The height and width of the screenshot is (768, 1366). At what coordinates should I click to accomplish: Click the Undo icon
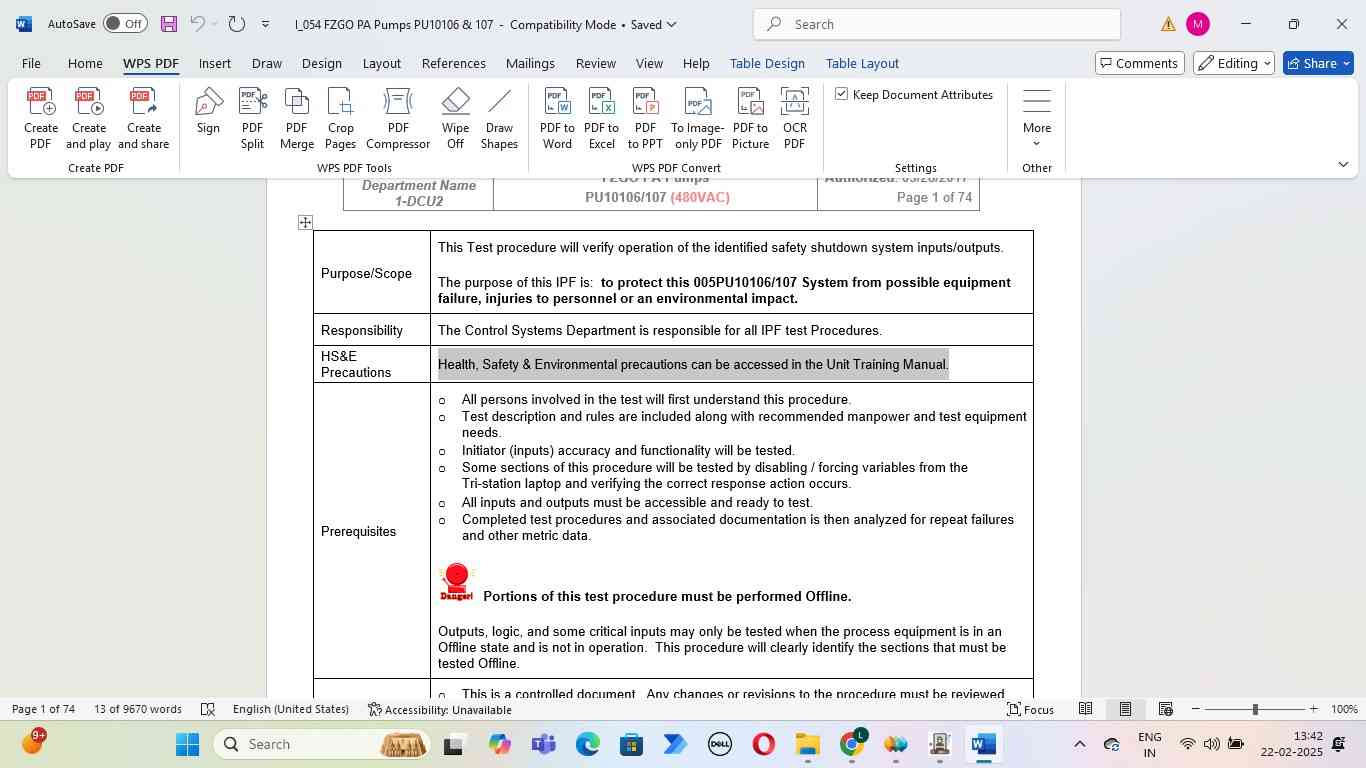197,24
